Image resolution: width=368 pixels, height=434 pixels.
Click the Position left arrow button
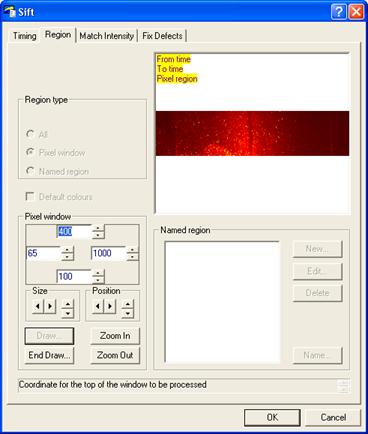click(x=98, y=306)
